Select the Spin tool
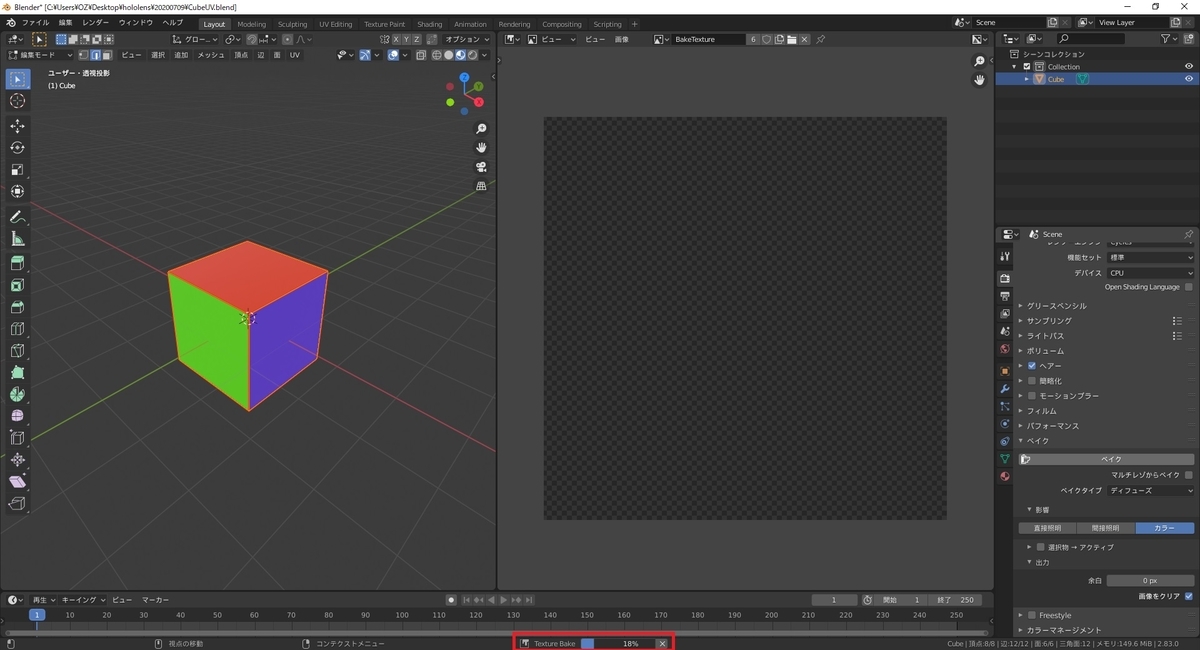The width and height of the screenshot is (1200, 650). point(17,395)
